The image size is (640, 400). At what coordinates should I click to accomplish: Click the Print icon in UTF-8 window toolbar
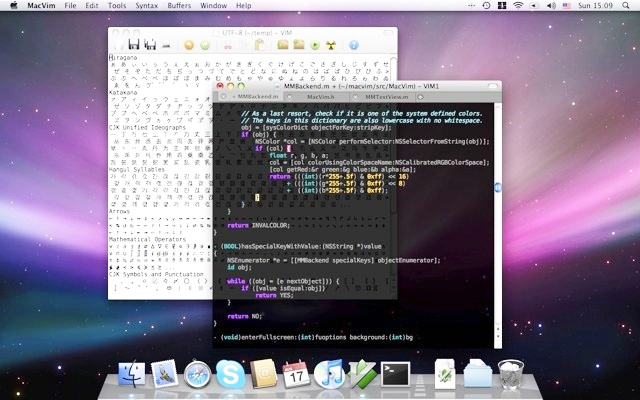click(x=166, y=46)
